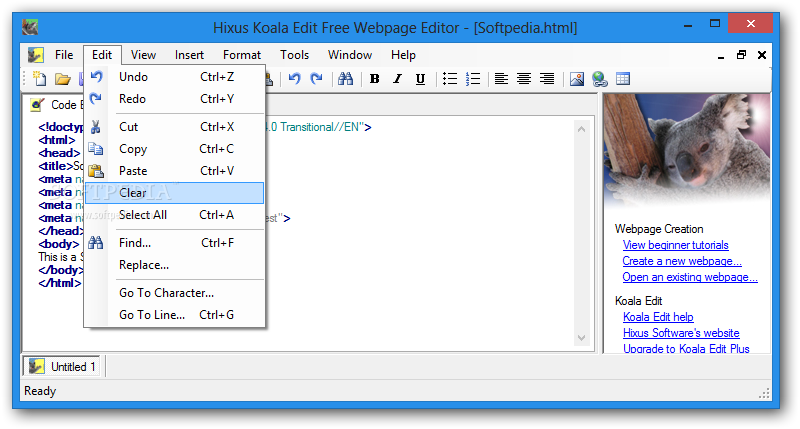Open the Help menu
The image size is (800, 429).
pyautogui.click(x=404, y=55)
